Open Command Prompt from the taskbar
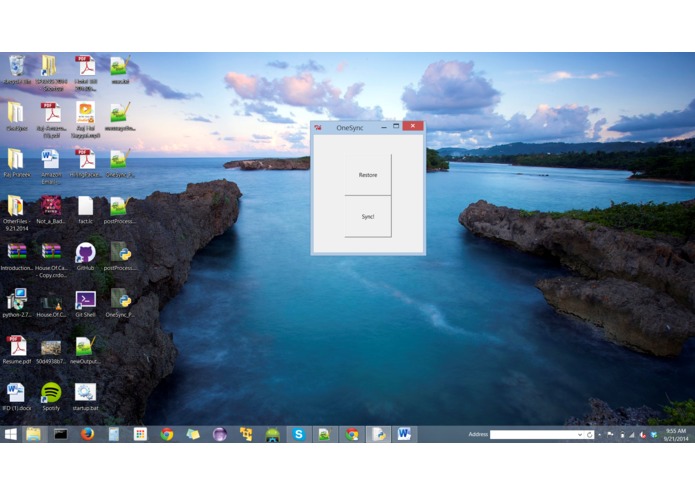Image resolution: width=695 pixels, height=494 pixels. pos(61,434)
